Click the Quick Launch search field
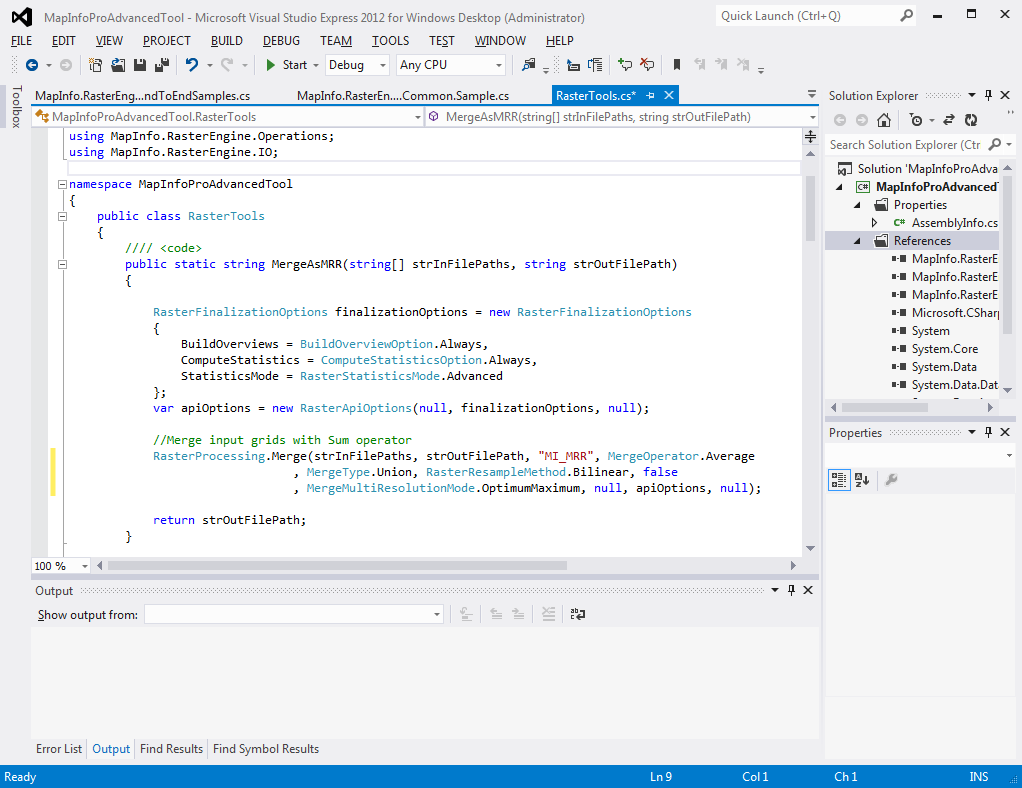 click(807, 16)
